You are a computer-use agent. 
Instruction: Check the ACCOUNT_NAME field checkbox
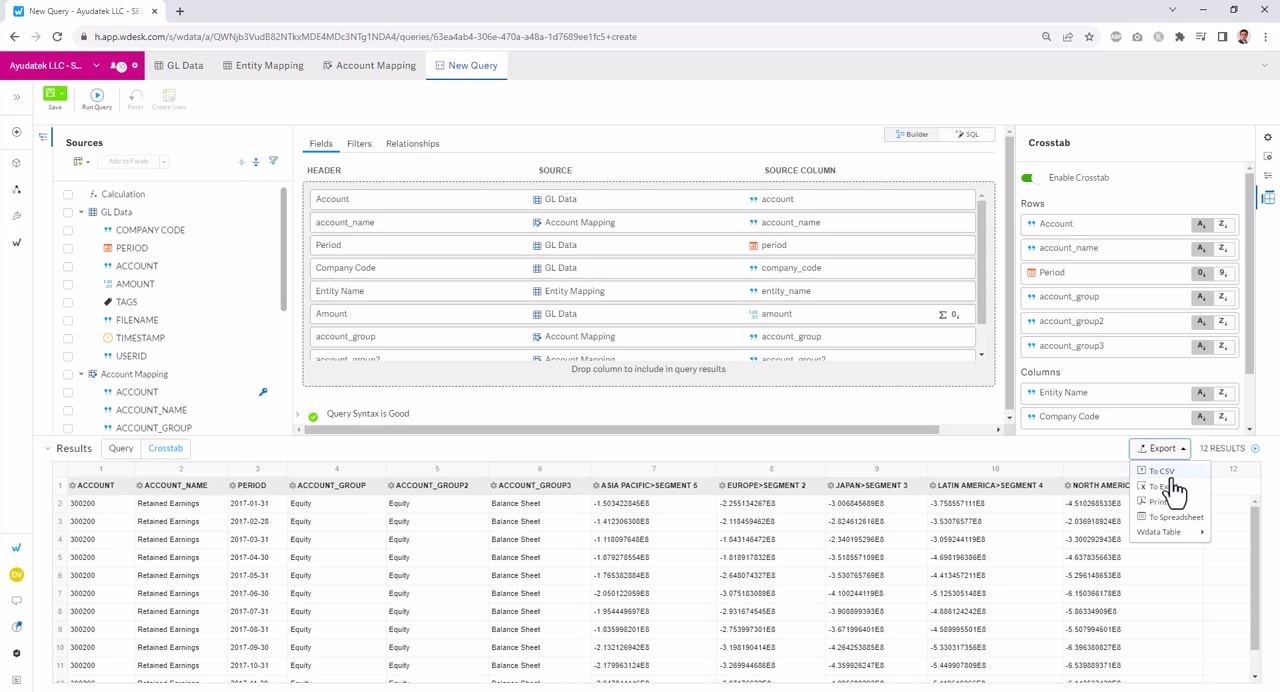[x=68, y=410]
